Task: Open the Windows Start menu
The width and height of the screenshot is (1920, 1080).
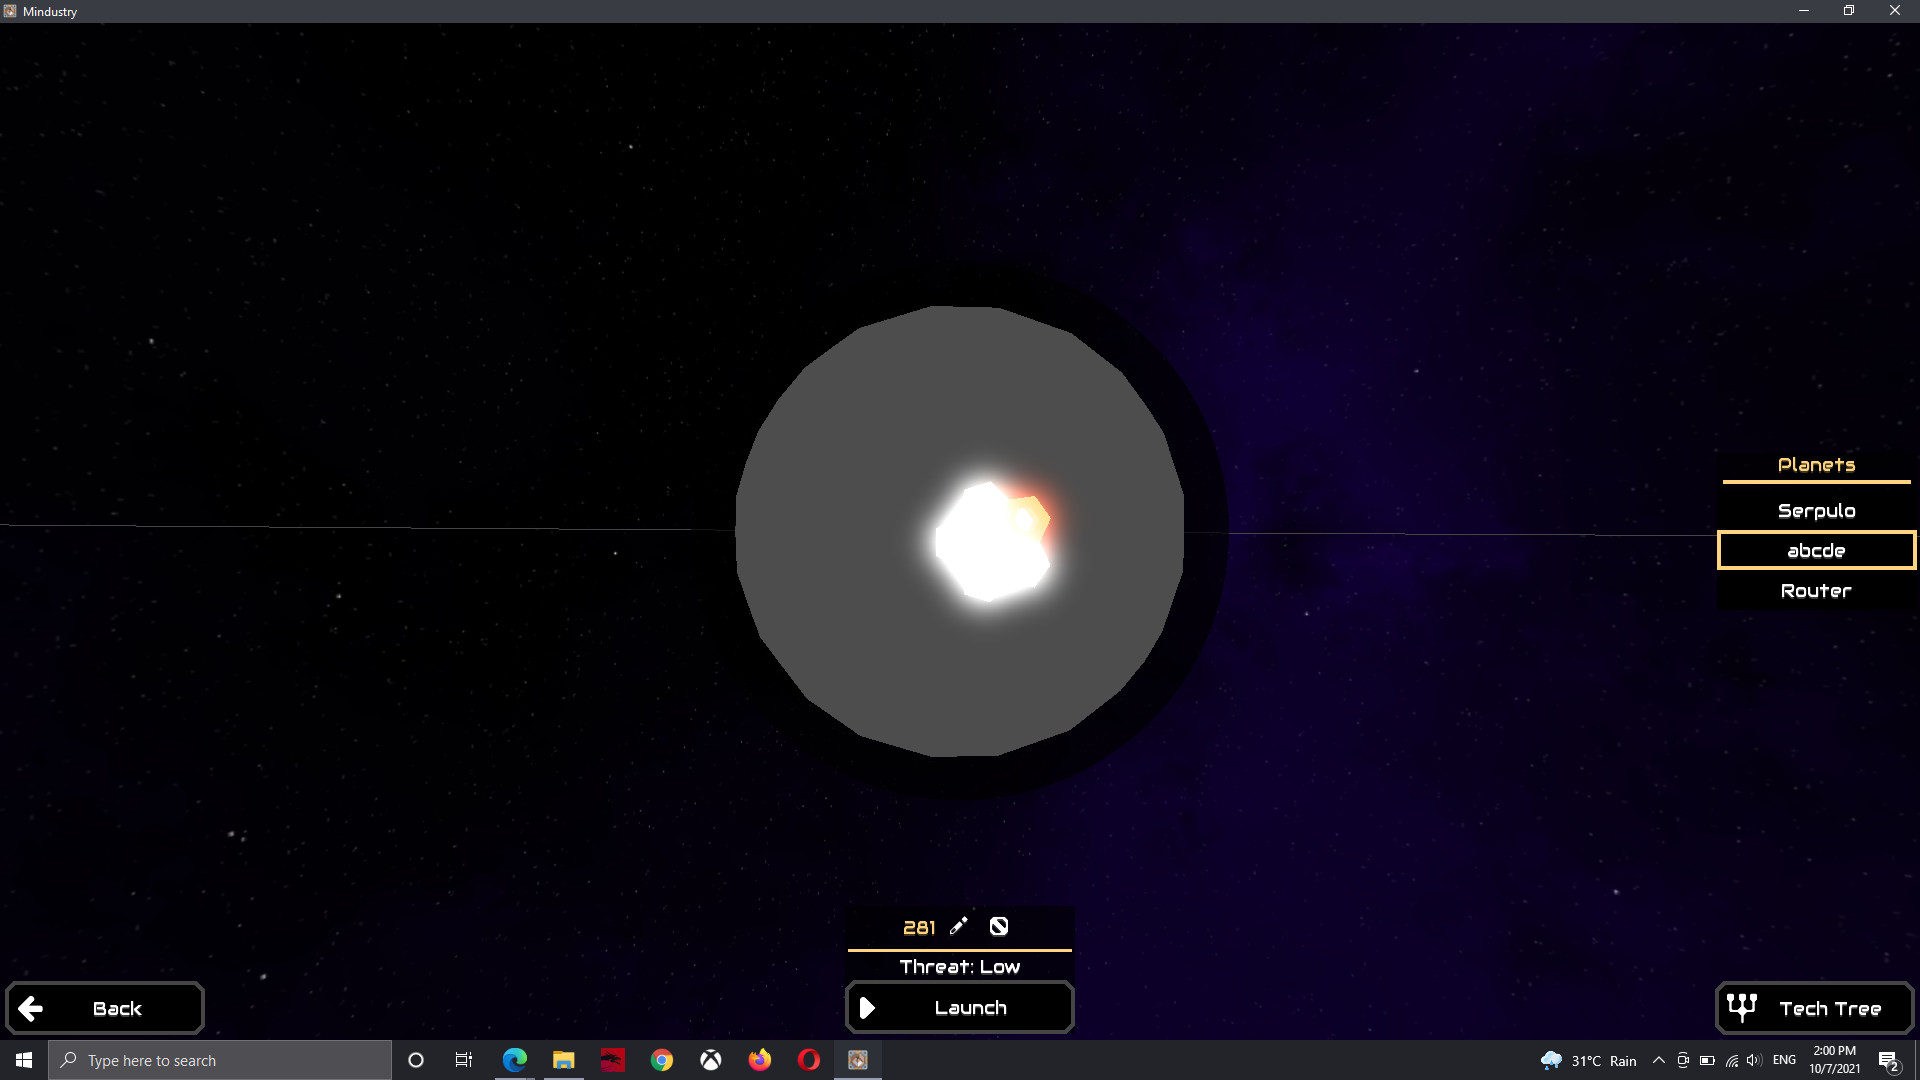Action: pyautogui.click(x=24, y=1060)
